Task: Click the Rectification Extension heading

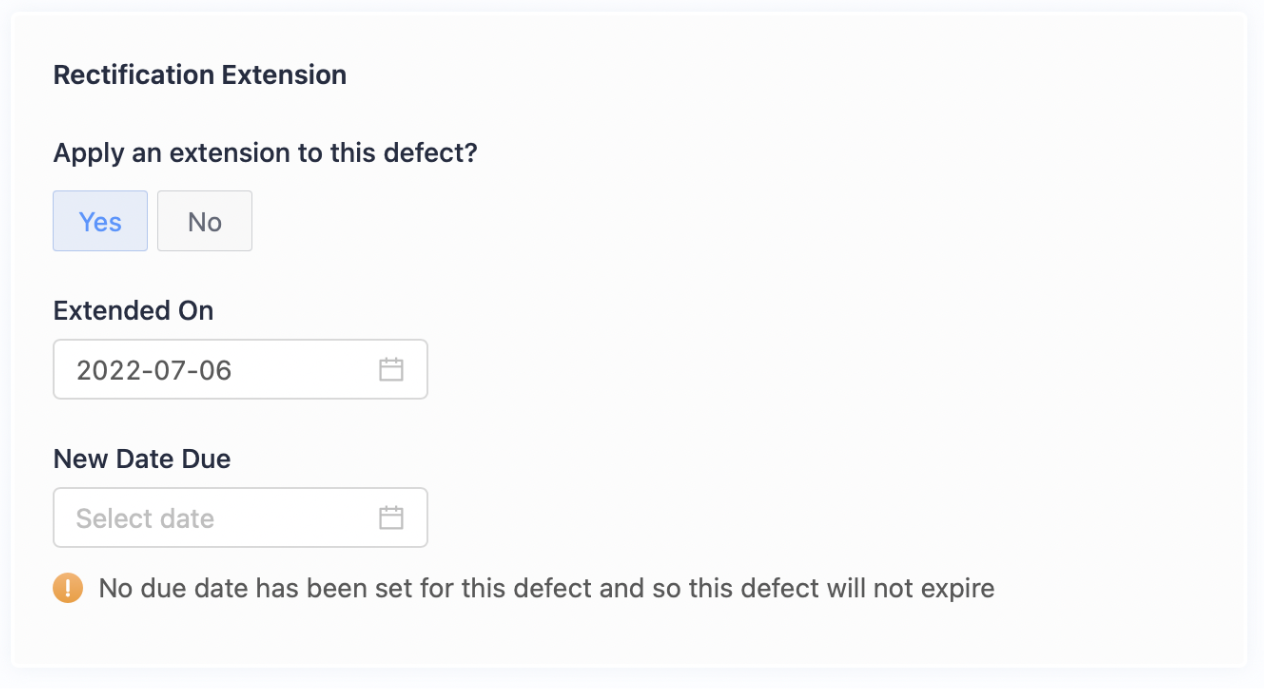Action: (200, 75)
